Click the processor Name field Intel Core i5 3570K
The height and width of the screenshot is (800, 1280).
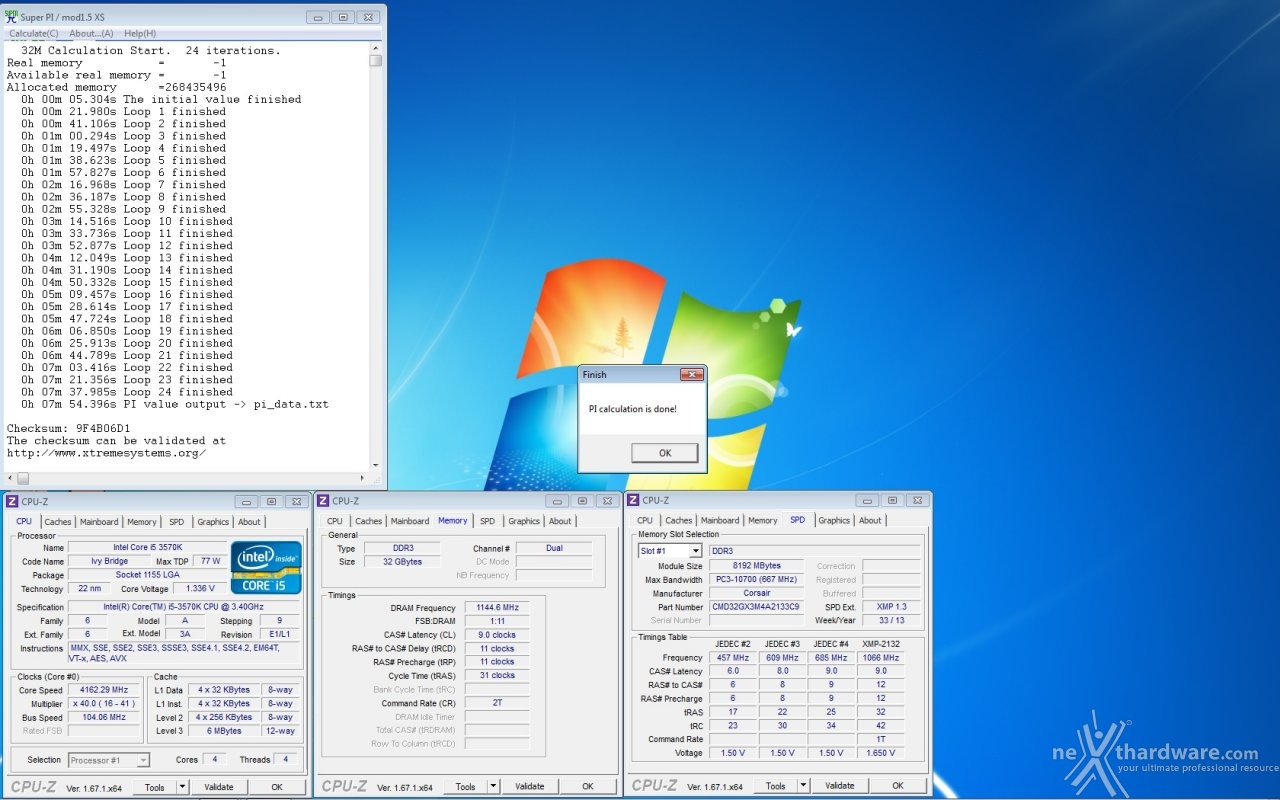[147, 548]
